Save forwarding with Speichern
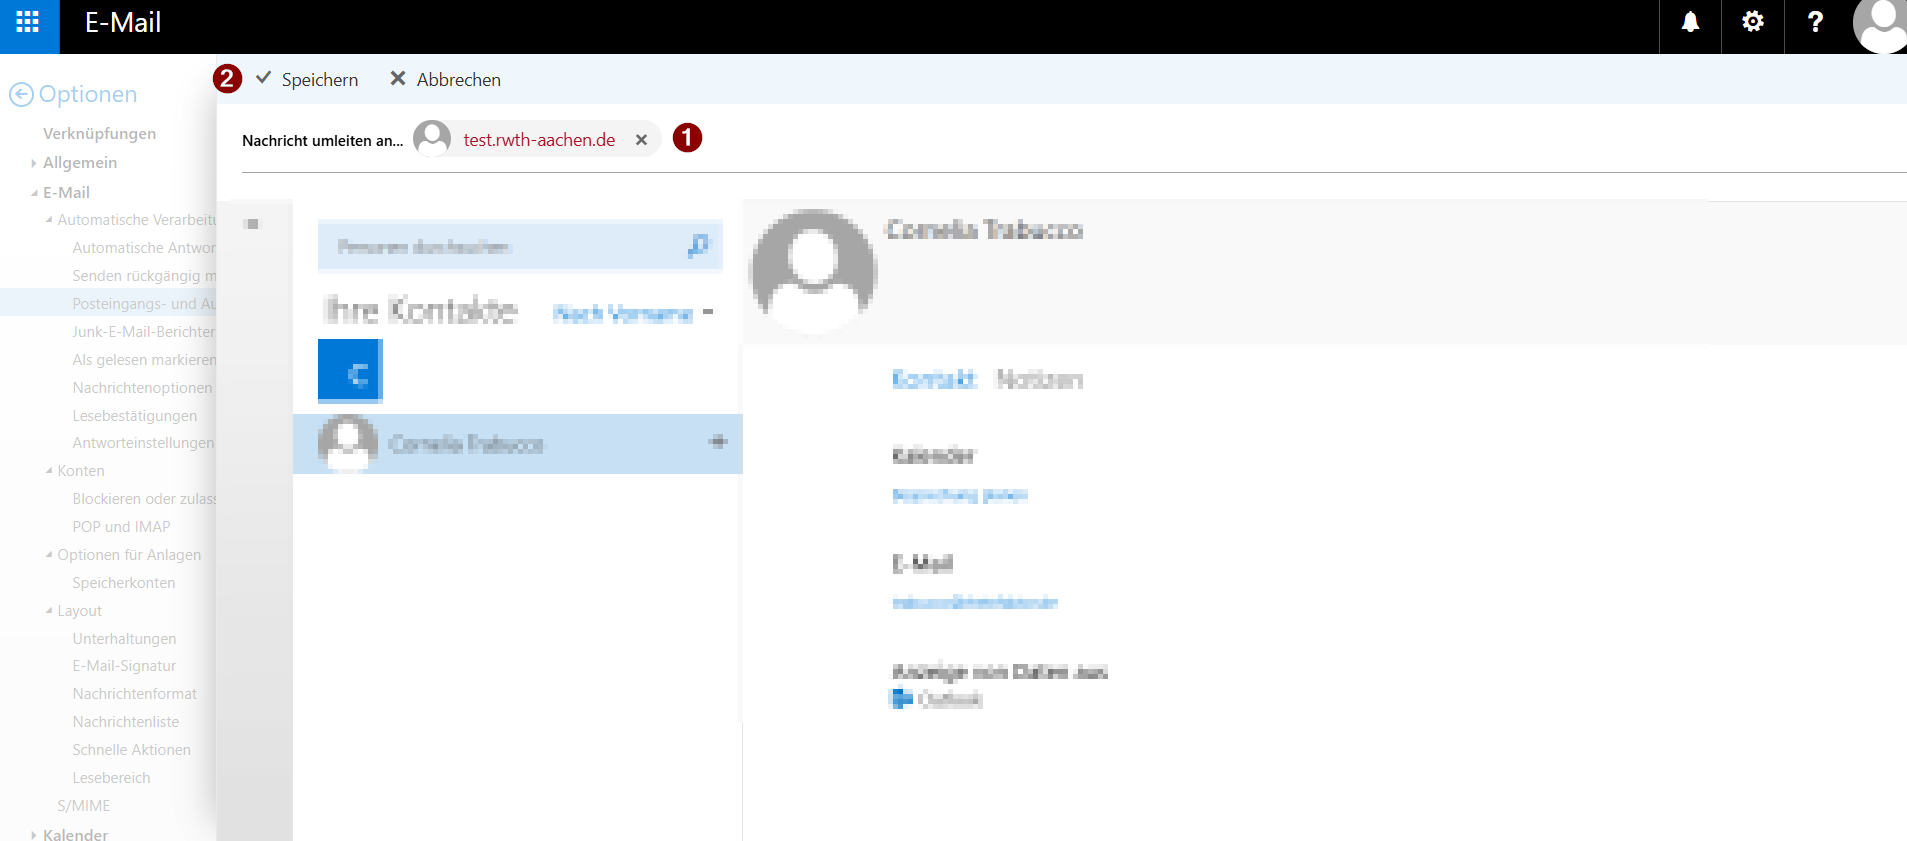The width and height of the screenshot is (1907, 841). click(x=308, y=79)
